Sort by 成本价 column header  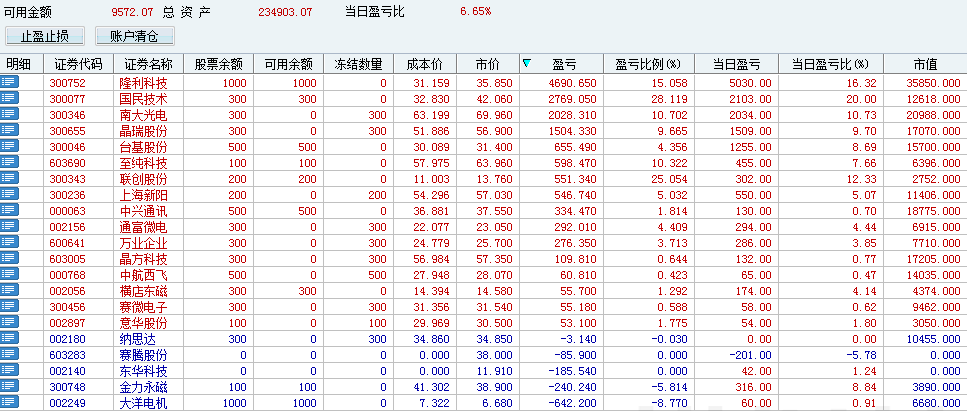tap(425, 64)
